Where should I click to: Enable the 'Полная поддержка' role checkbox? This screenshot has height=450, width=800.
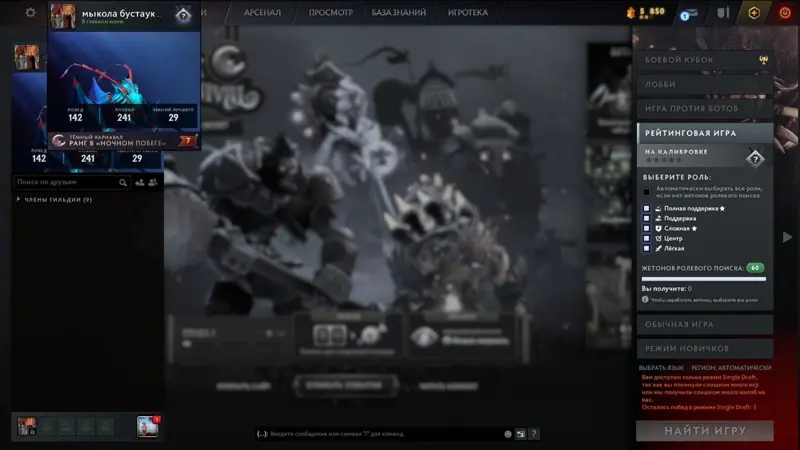click(646, 209)
